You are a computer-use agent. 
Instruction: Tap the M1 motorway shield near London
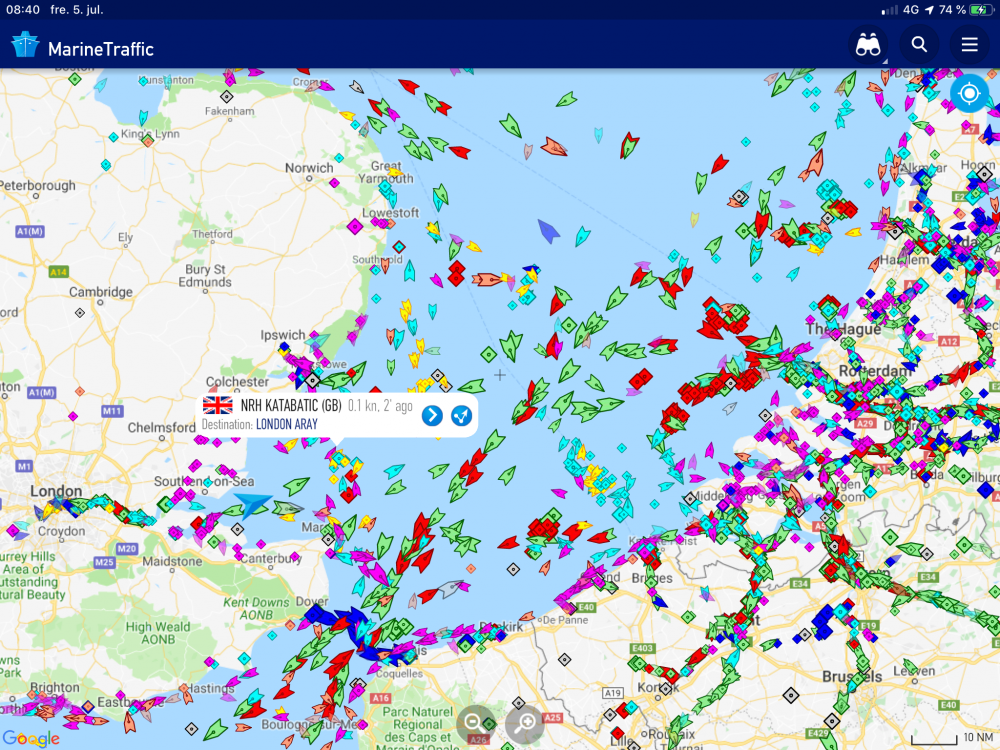point(24,466)
